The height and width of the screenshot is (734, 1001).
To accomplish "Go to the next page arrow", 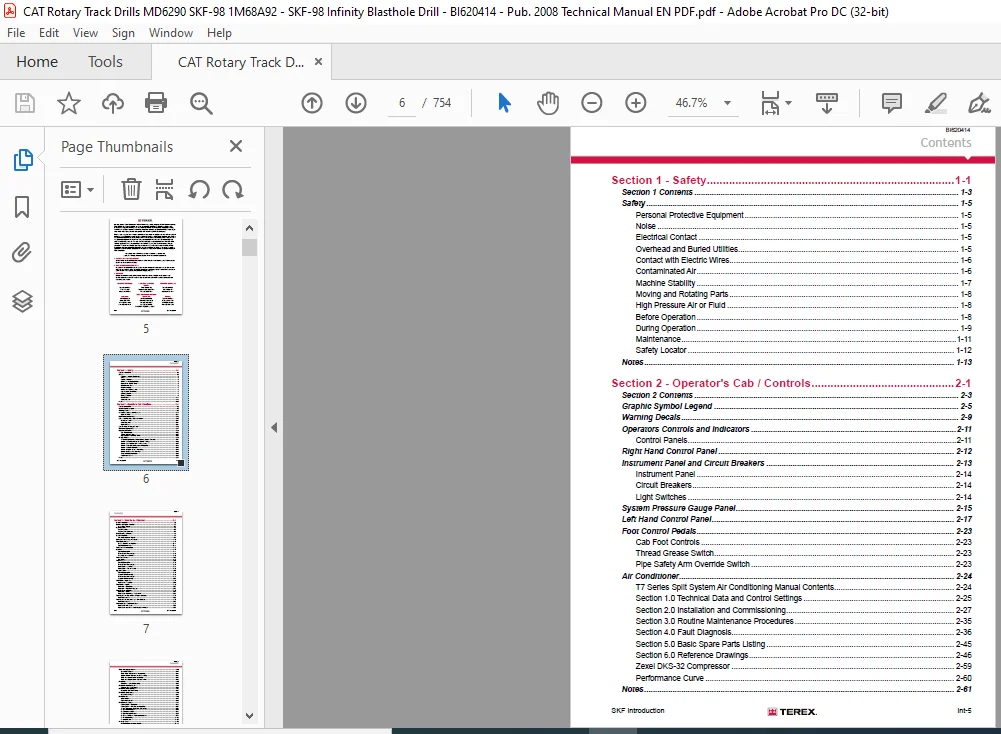I will (356, 103).
